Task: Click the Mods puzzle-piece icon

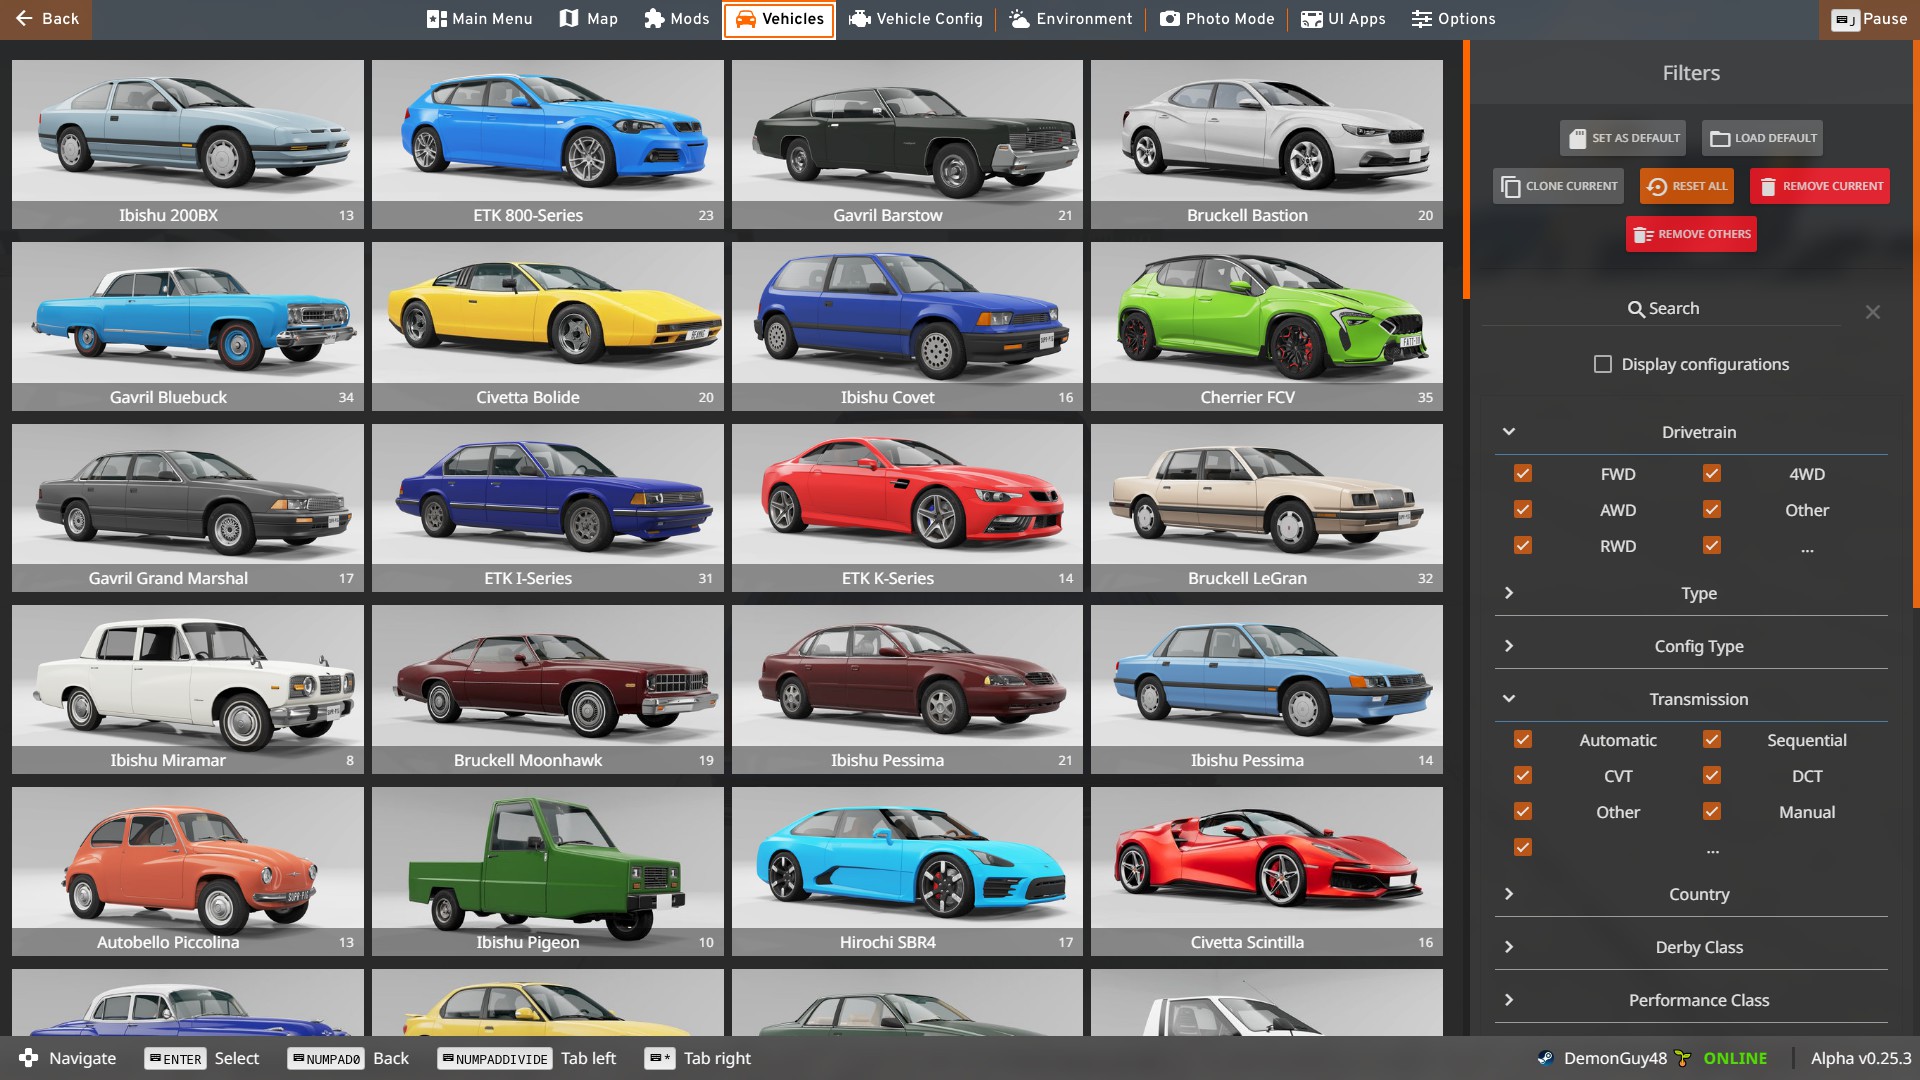Action: [654, 19]
